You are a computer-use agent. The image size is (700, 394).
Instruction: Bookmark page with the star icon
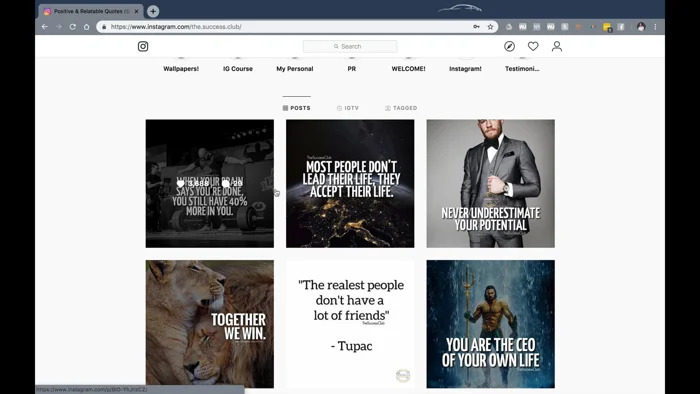[490, 27]
